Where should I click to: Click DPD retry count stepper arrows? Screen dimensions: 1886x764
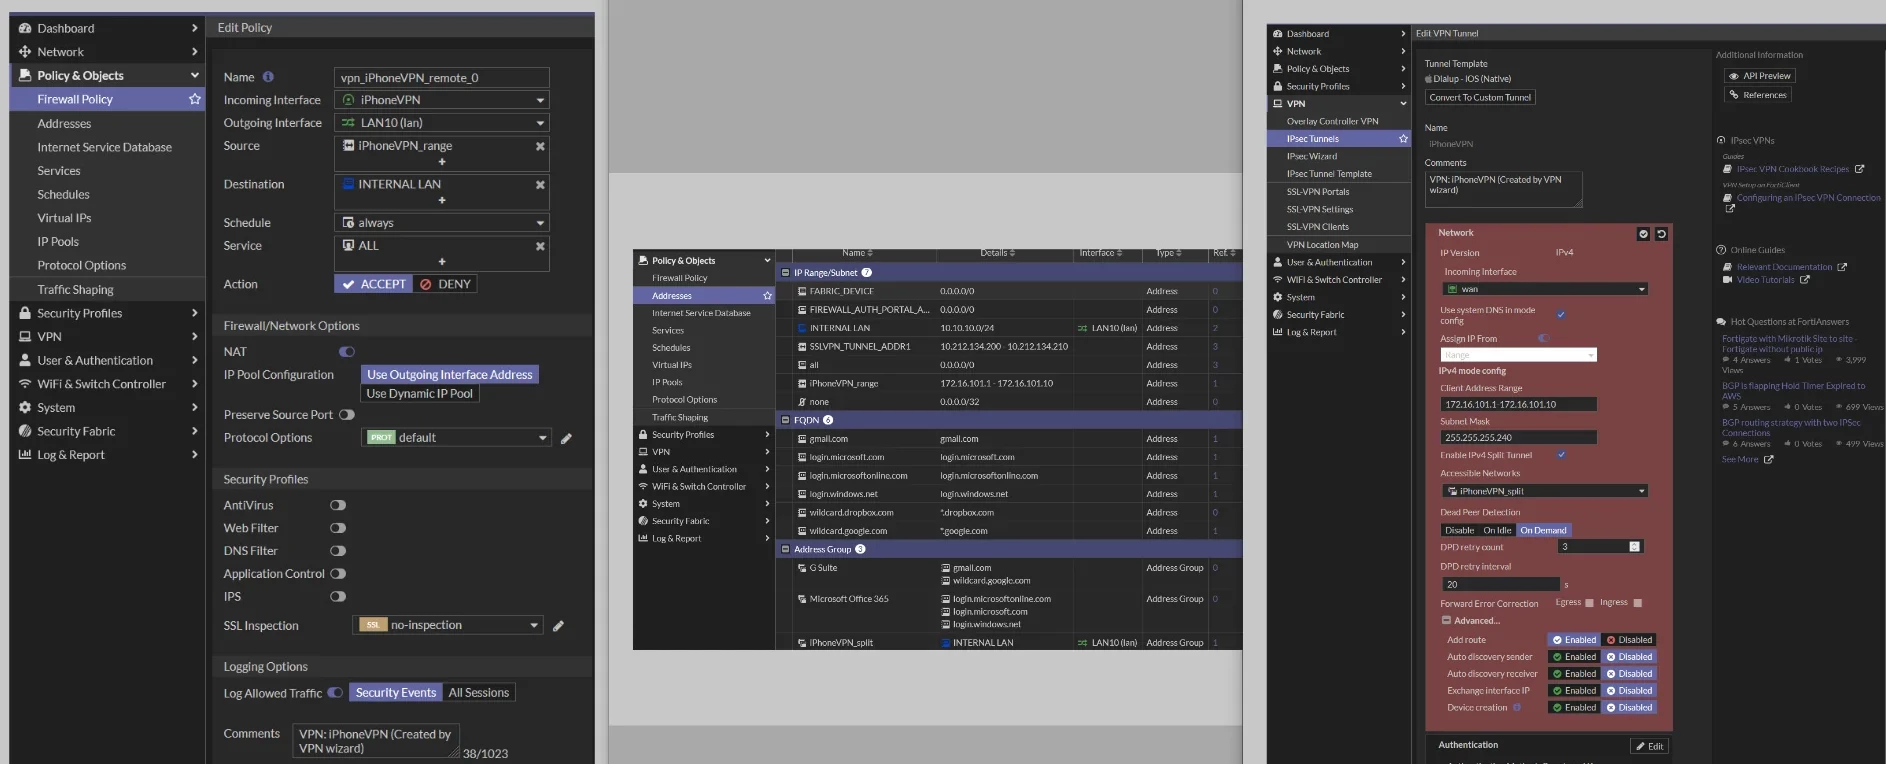click(x=1635, y=547)
